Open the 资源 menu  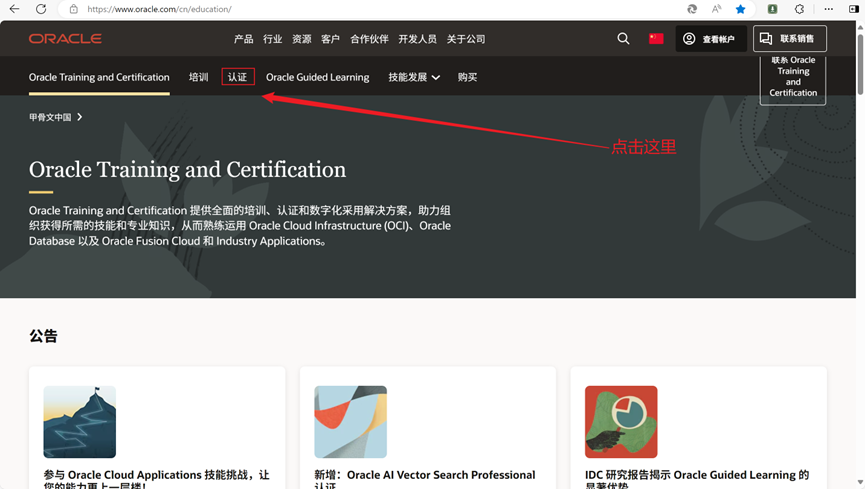pyautogui.click(x=302, y=39)
